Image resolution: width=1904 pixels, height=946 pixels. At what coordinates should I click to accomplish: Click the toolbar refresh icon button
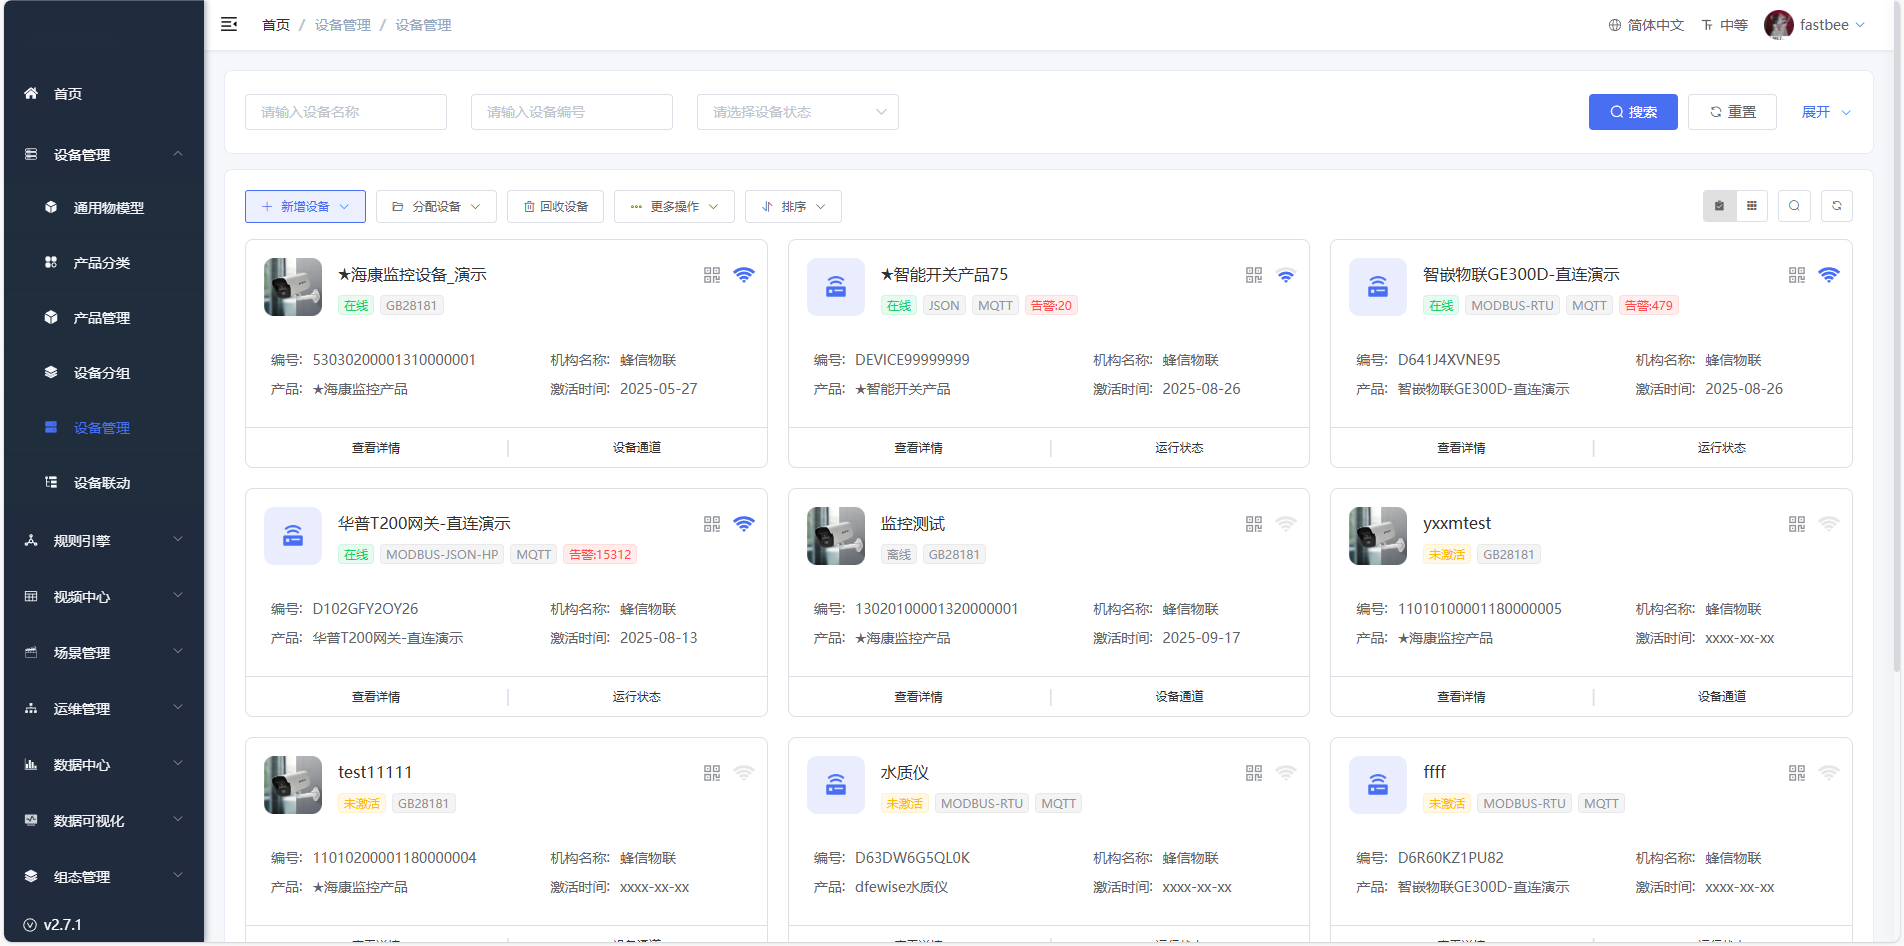(1836, 206)
